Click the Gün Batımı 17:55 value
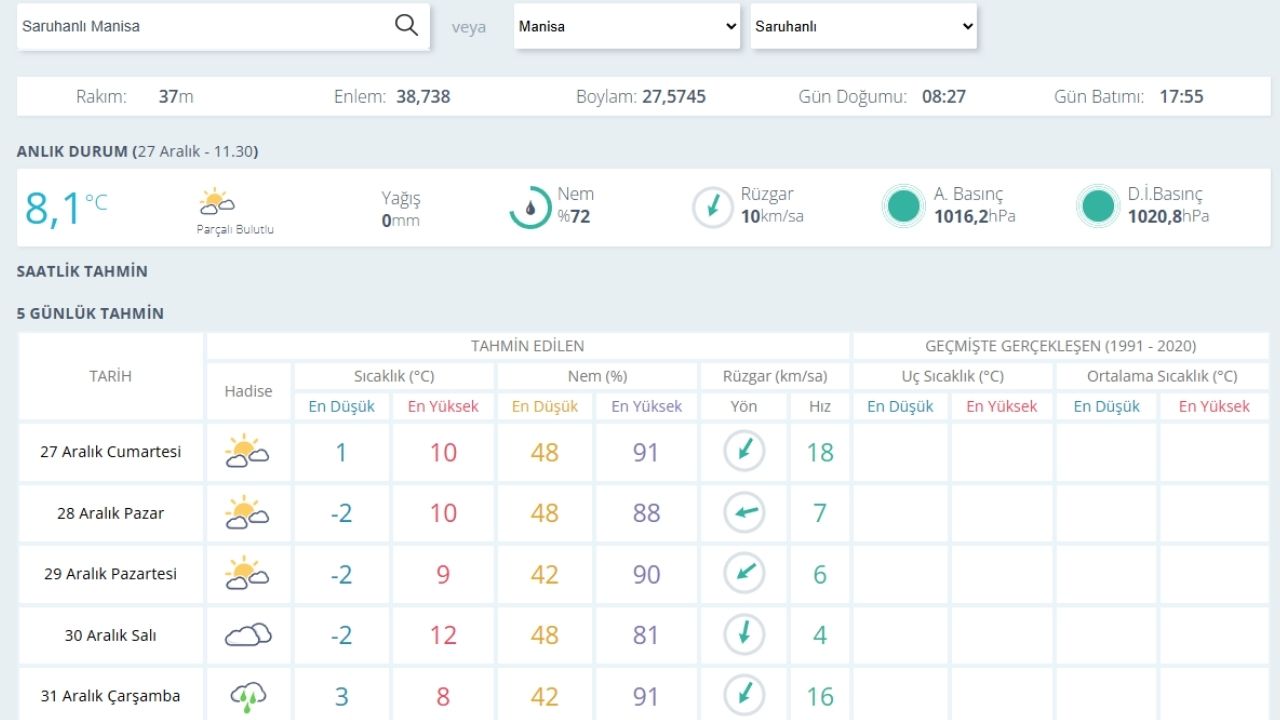Image resolution: width=1280 pixels, height=720 pixels. tap(1181, 97)
